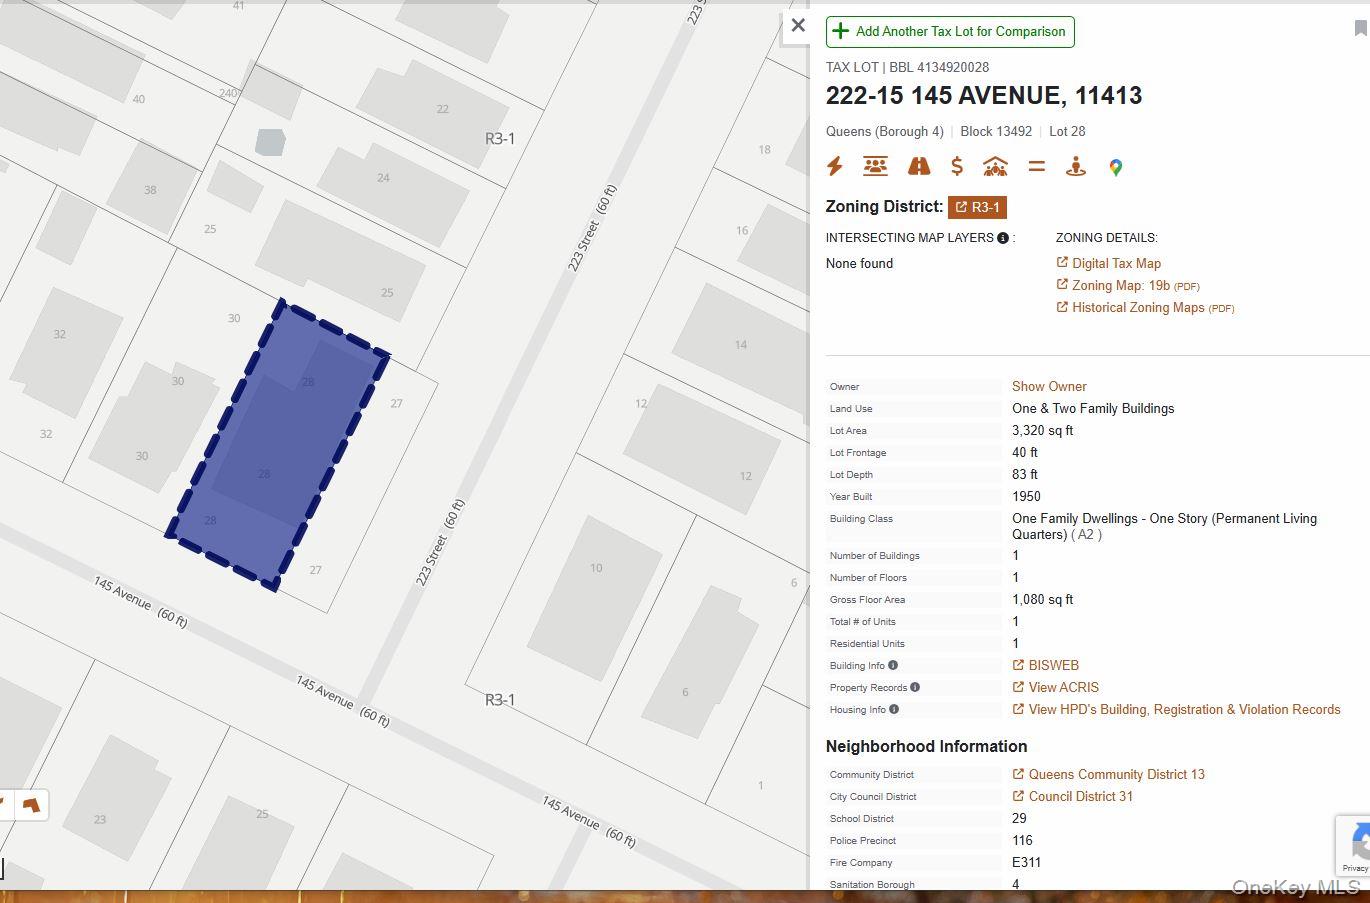Click the equals sign icon

tap(1036, 167)
